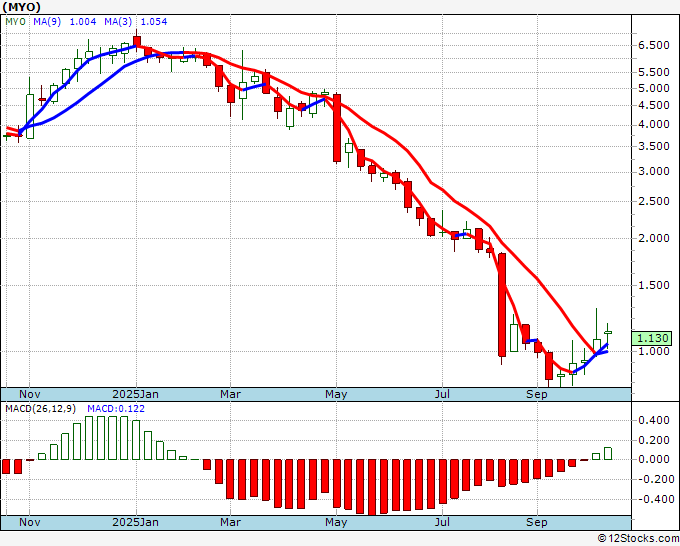This screenshot has height=546, width=680.
Task: Select Sep on the price chart date axis
Action: (536, 394)
